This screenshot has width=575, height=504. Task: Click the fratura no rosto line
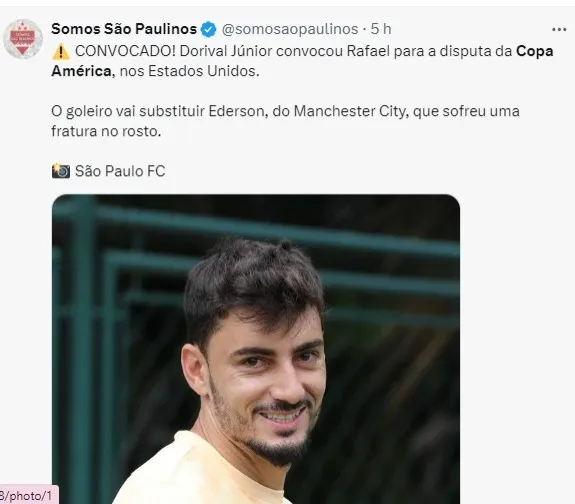tap(106, 131)
